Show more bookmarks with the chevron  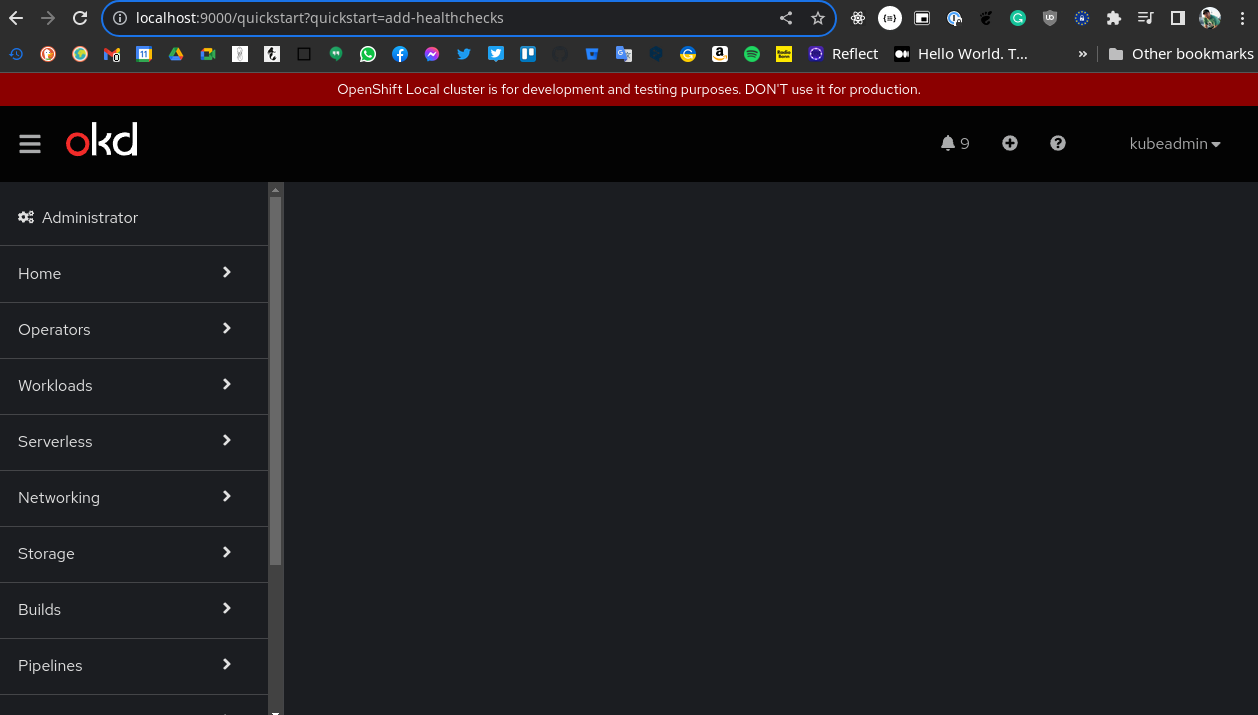click(1082, 54)
